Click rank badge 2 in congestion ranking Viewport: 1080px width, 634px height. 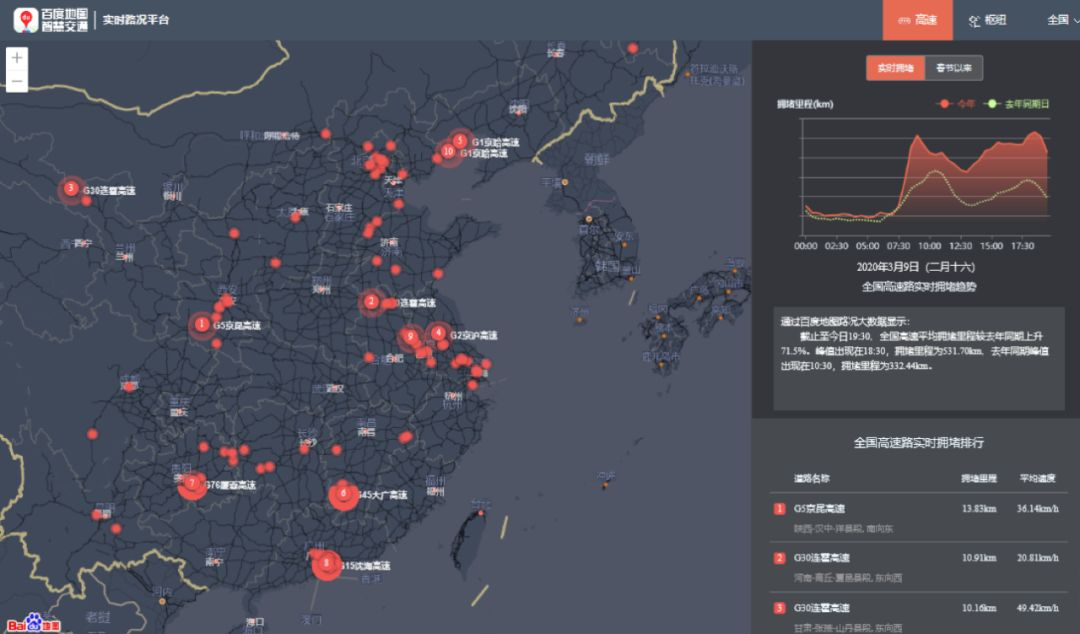[x=779, y=558]
